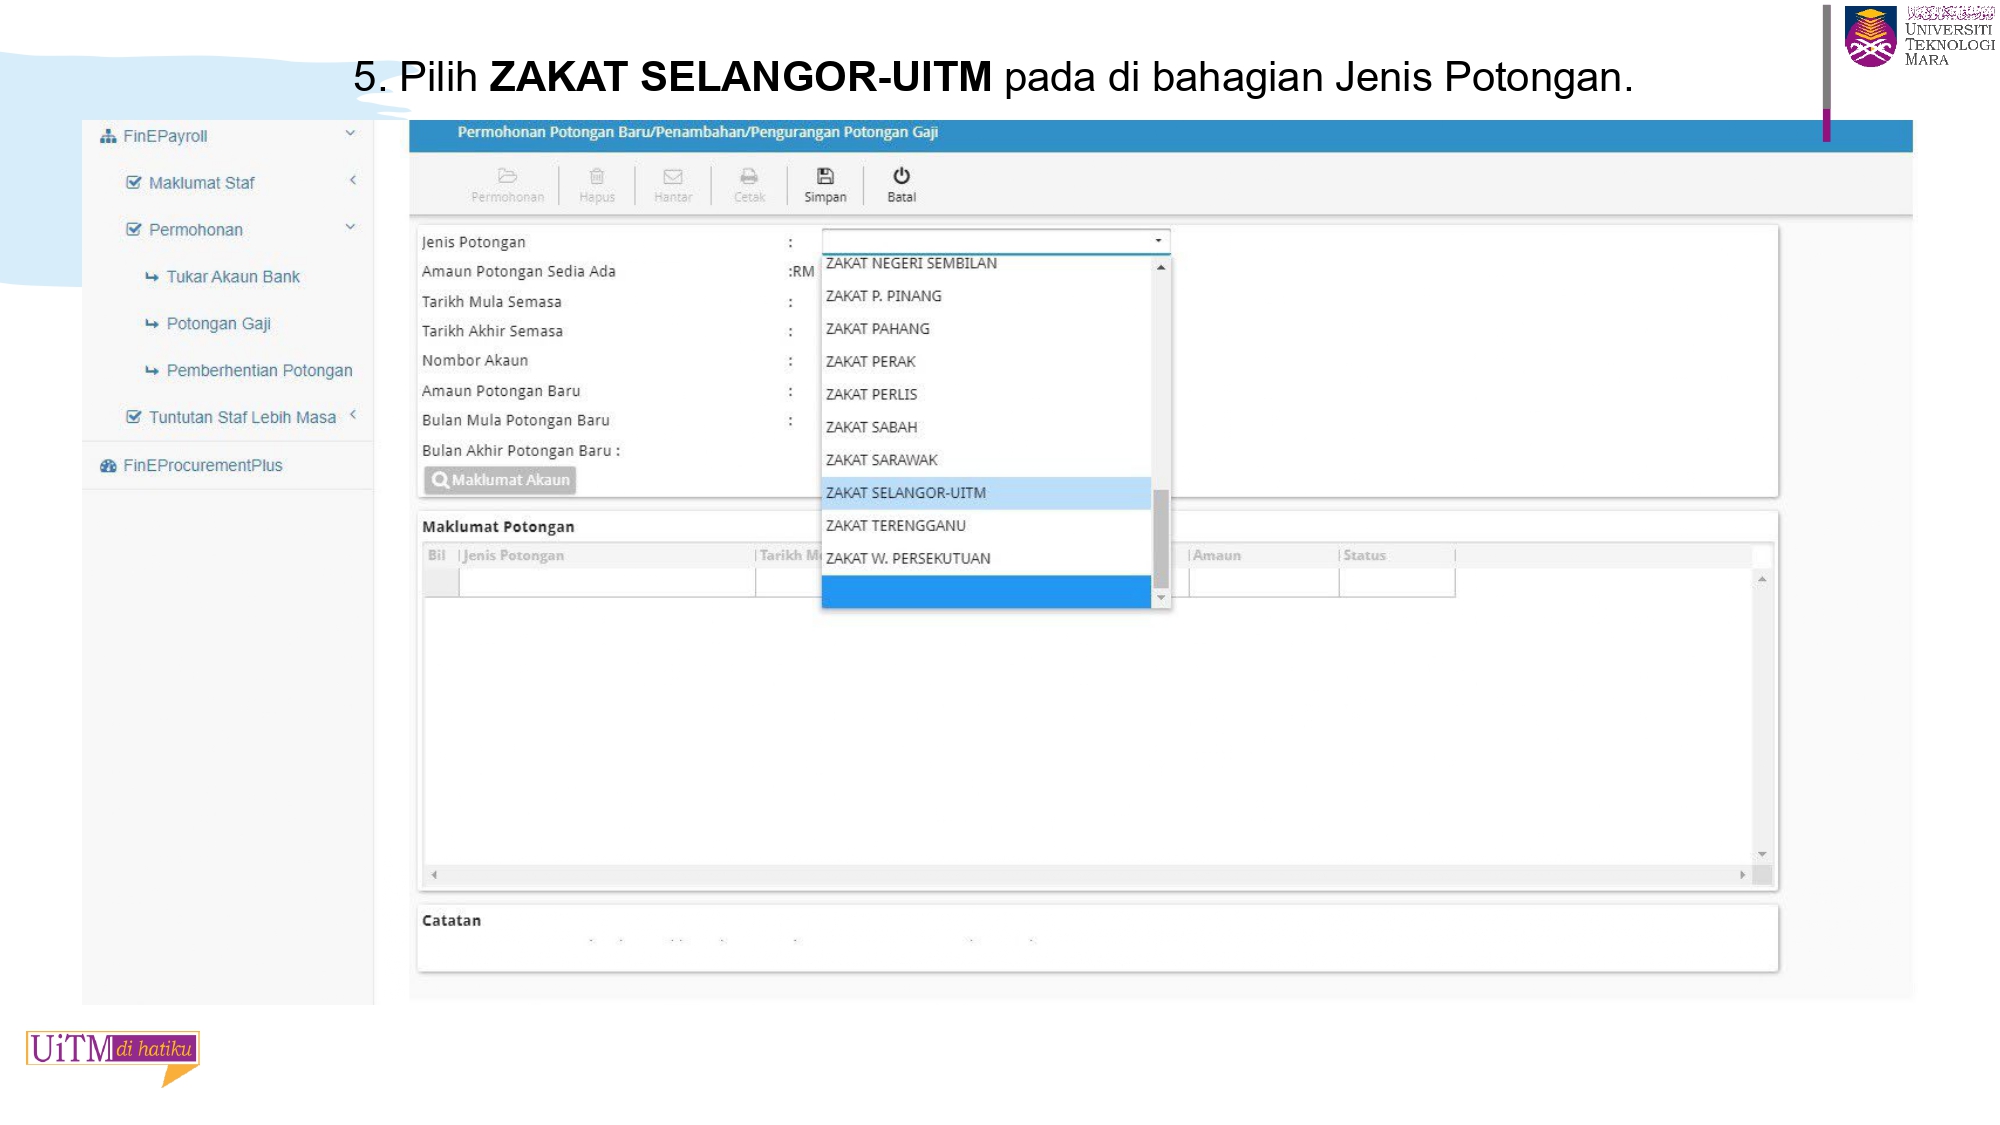Collapse the Permohonan sidebar chevron
Viewport: 2000px width, 1125px height.
[x=350, y=227]
